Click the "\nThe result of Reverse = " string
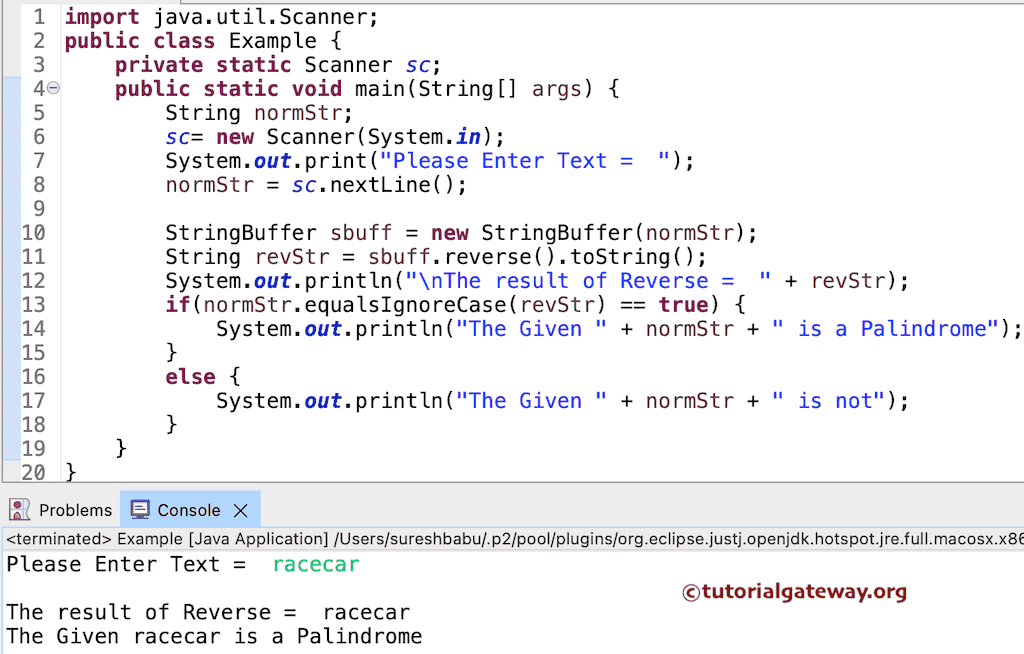The width and height of the screenshot is (1024, 654). pos(588,281)
